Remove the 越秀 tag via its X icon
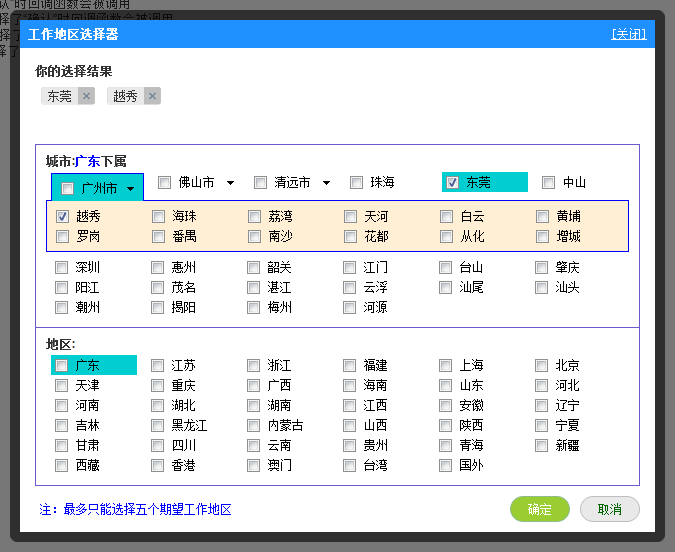The image size is (675, 552). 152,96
